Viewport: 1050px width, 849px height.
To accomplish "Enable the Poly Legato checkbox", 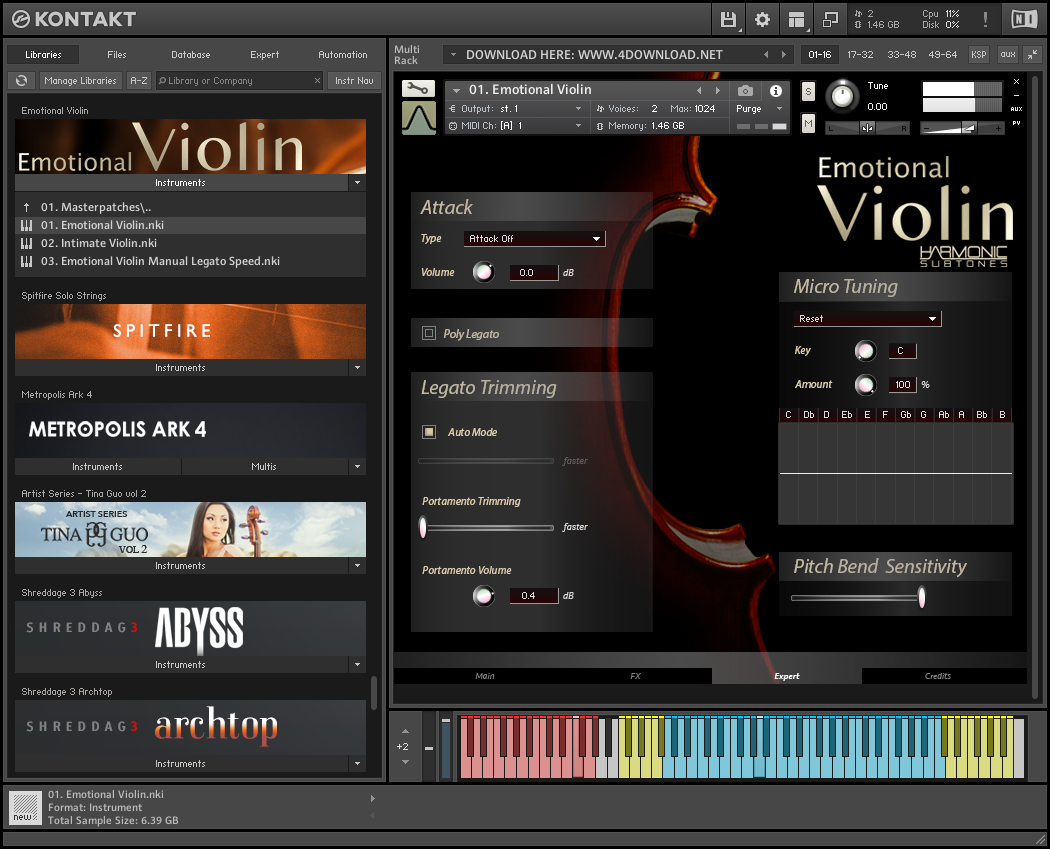I will point(429,333).
